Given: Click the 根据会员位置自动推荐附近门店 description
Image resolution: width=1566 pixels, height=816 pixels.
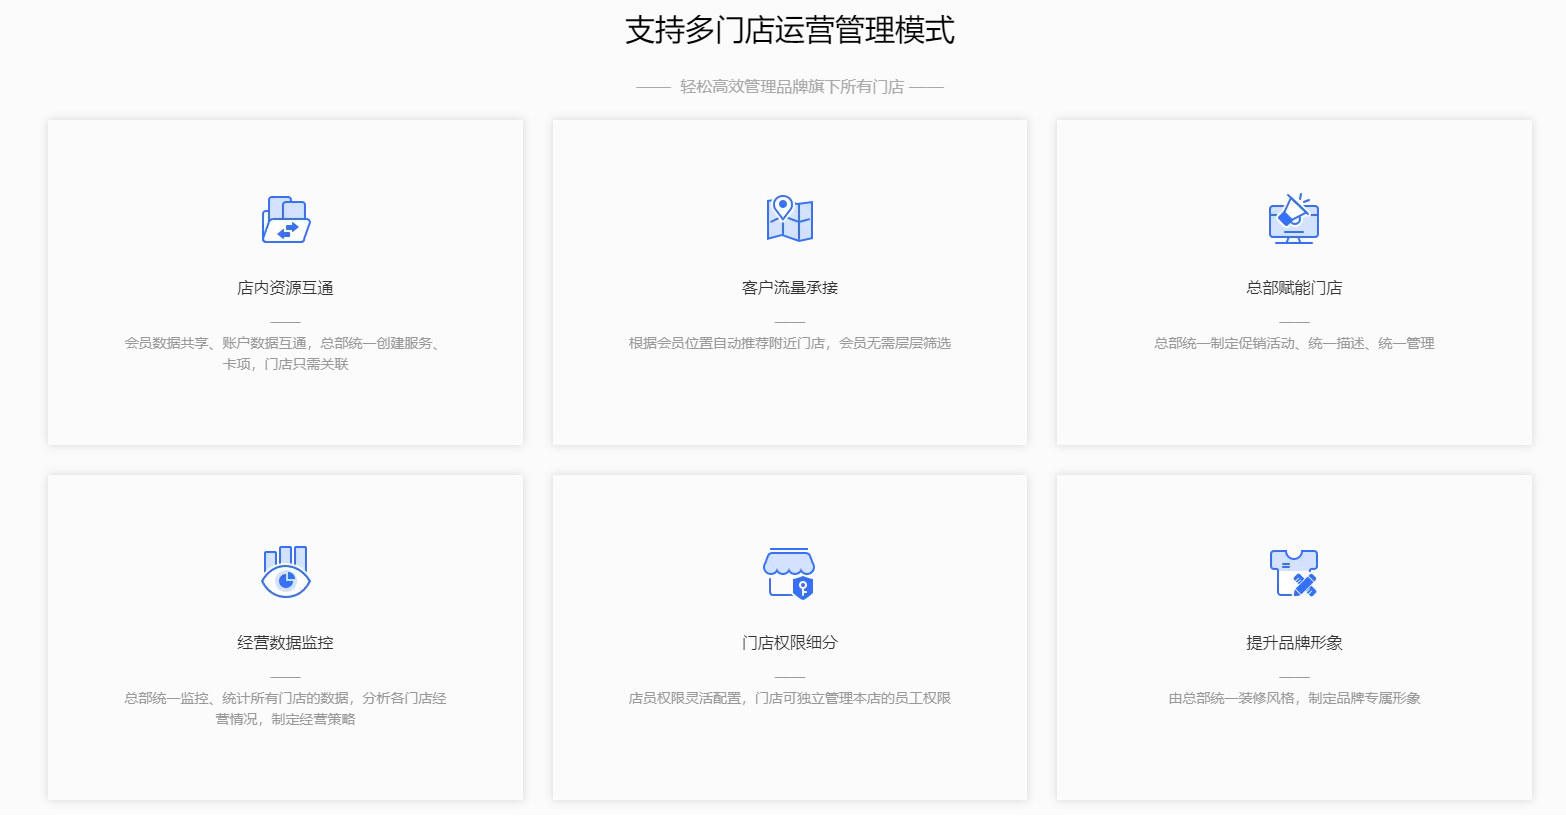Looking at the screenshot, I should tap(790, 343).
